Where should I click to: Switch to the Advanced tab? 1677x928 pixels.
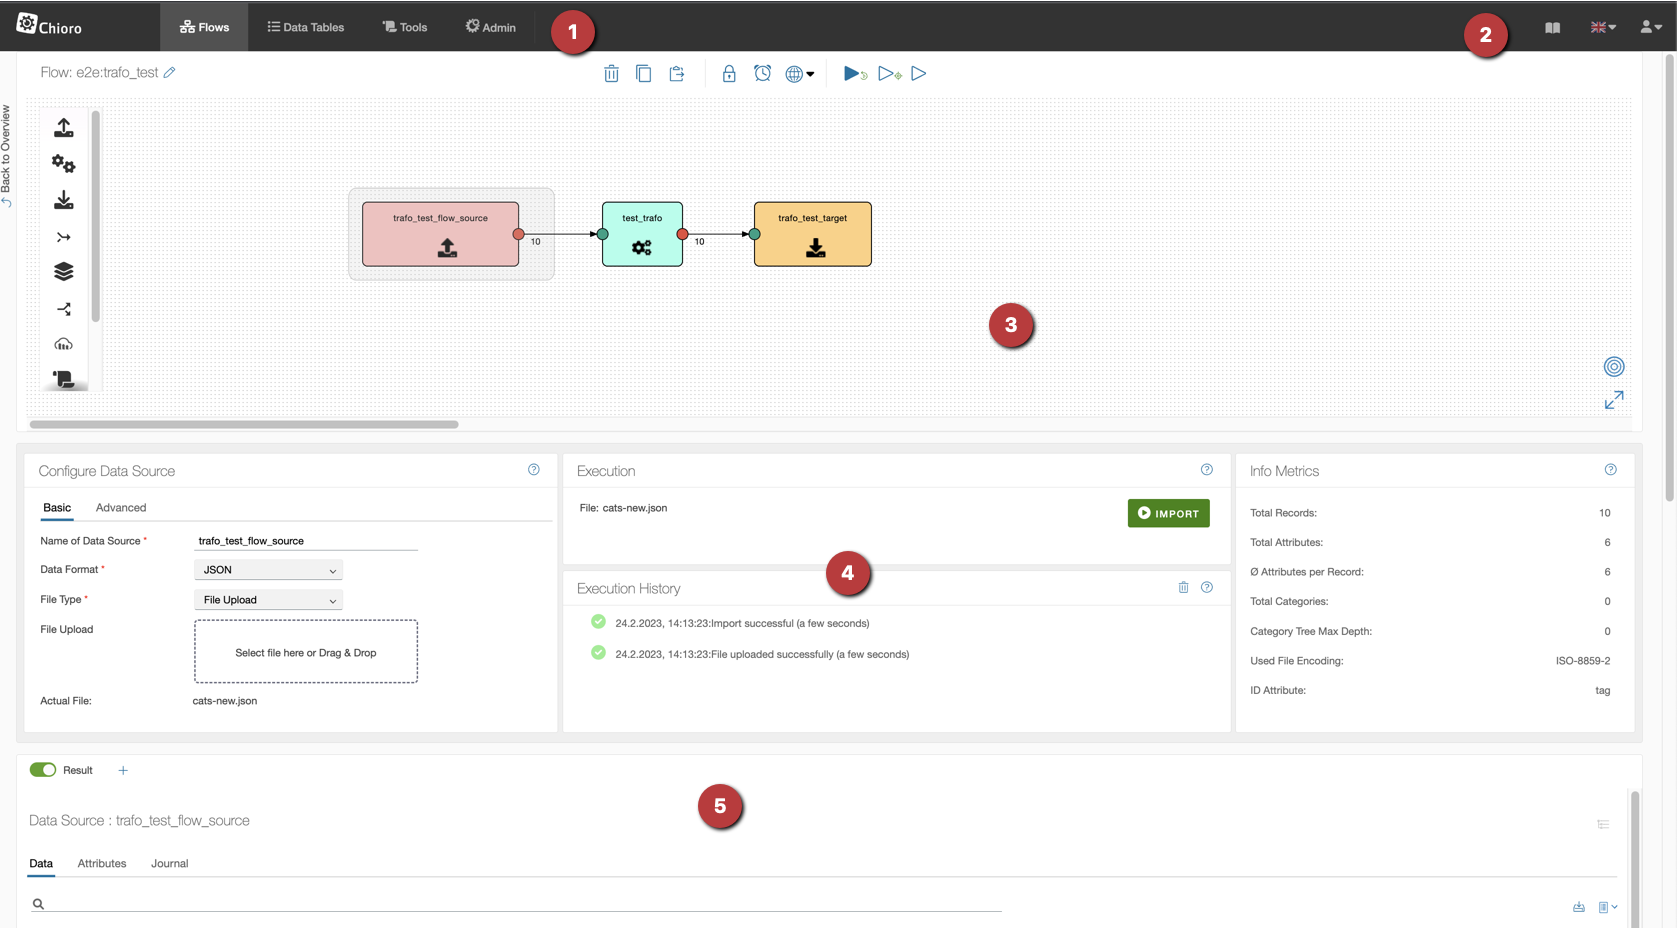(x=121, y=508)
